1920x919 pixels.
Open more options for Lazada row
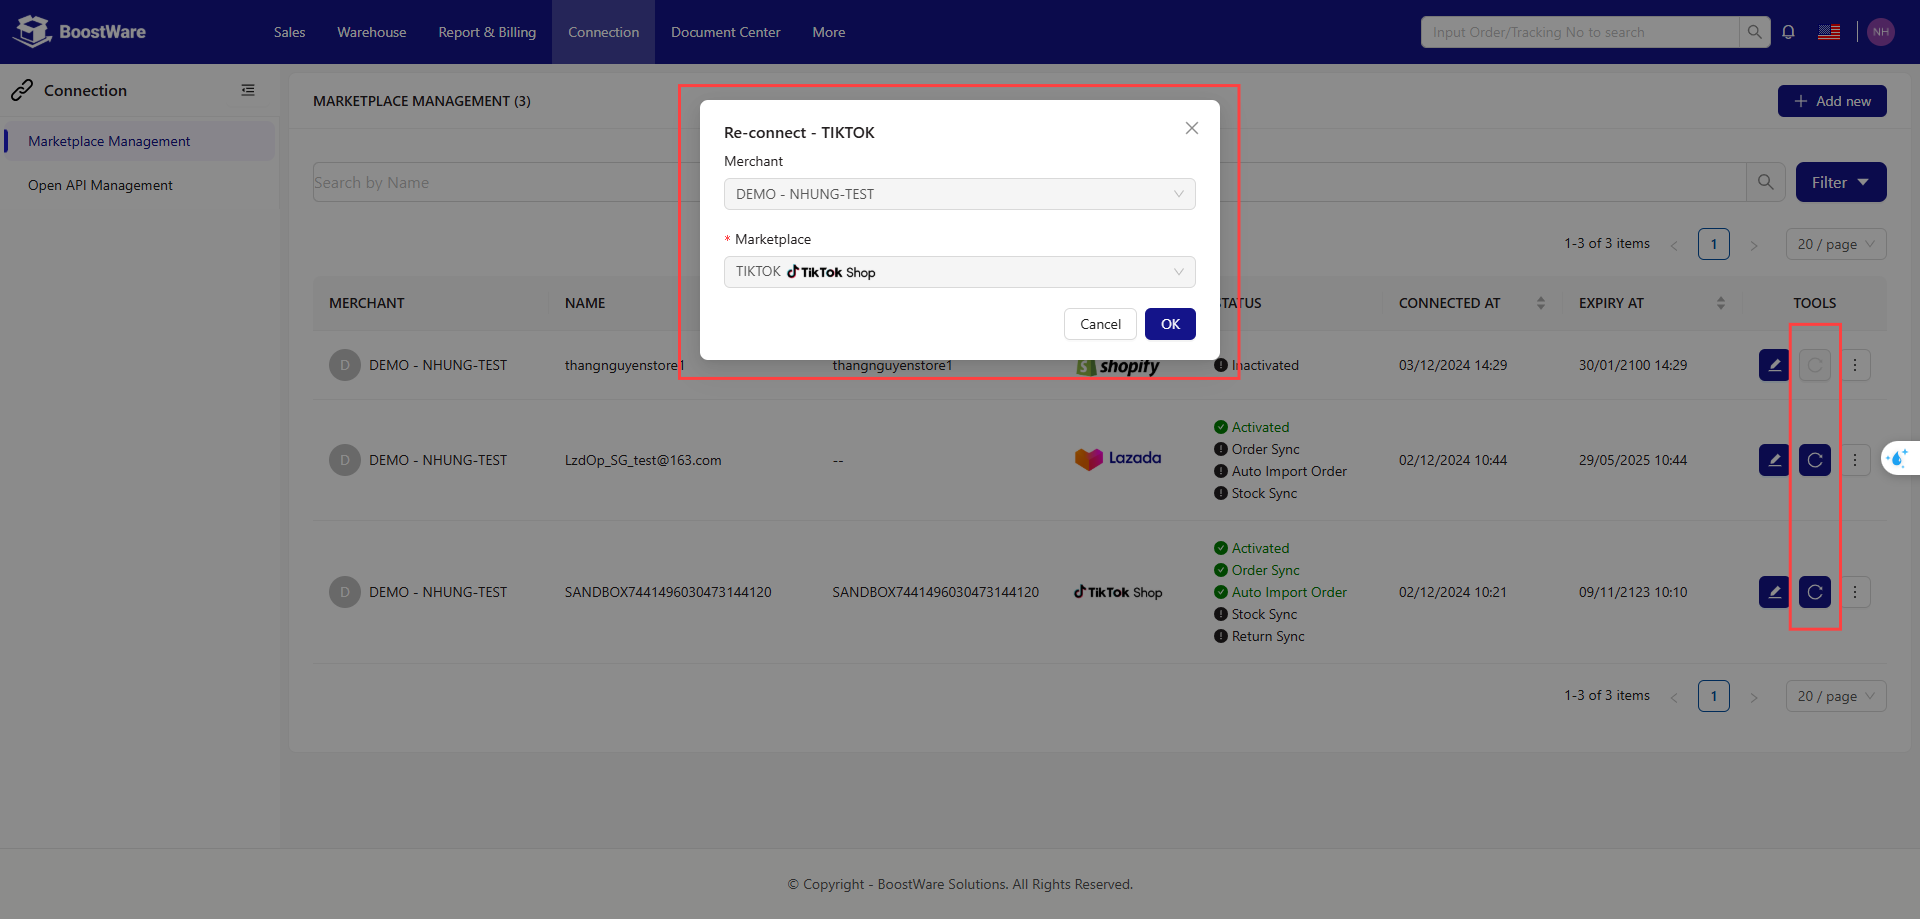click(x=1855, y=460)
